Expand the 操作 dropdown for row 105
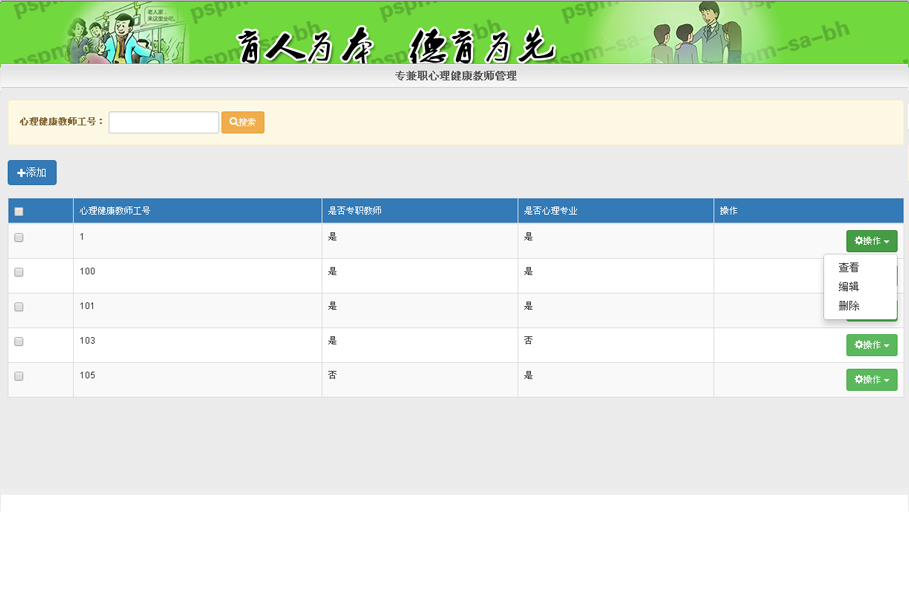This screenshot has height=600, width=909. tap(871, 380)
